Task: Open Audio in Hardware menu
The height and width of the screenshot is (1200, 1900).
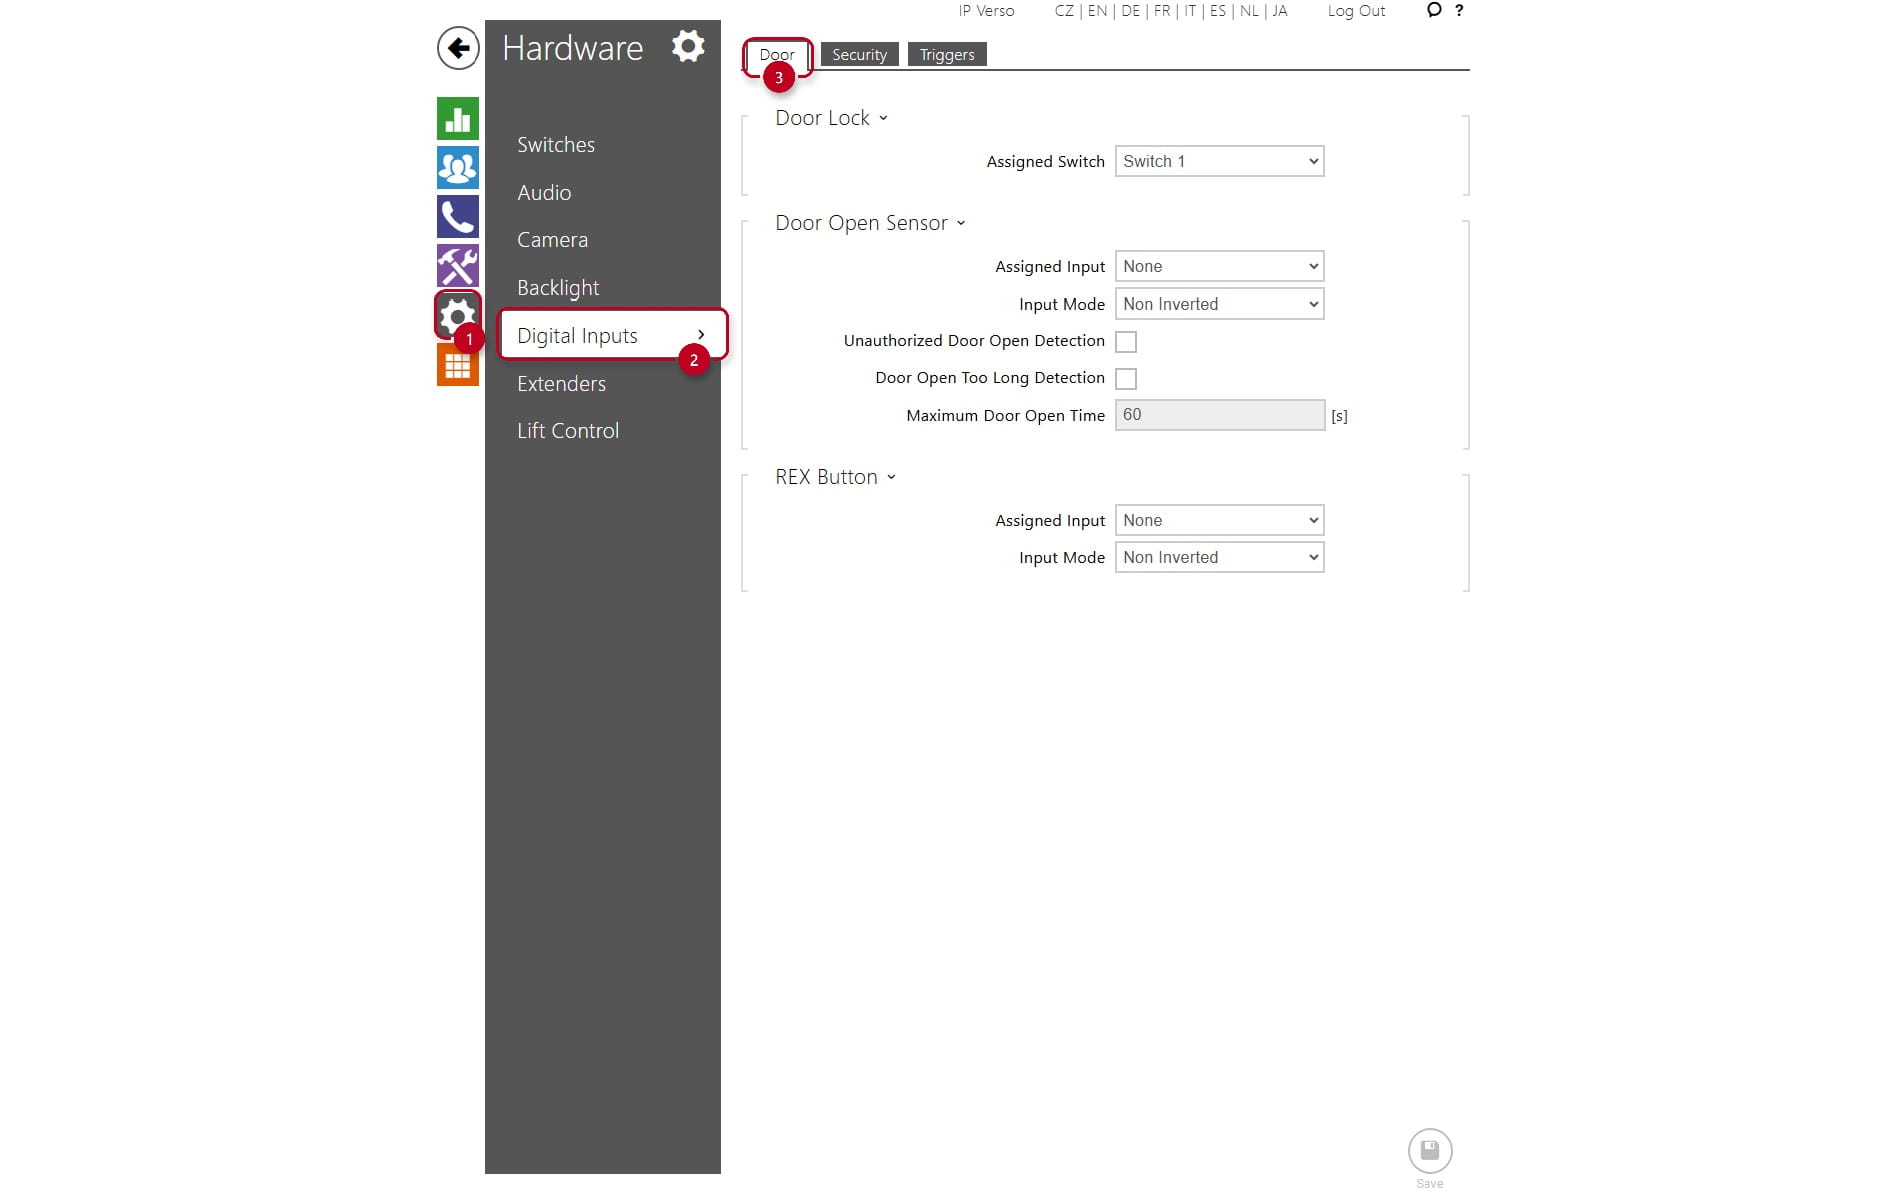Action: point(544,193)
